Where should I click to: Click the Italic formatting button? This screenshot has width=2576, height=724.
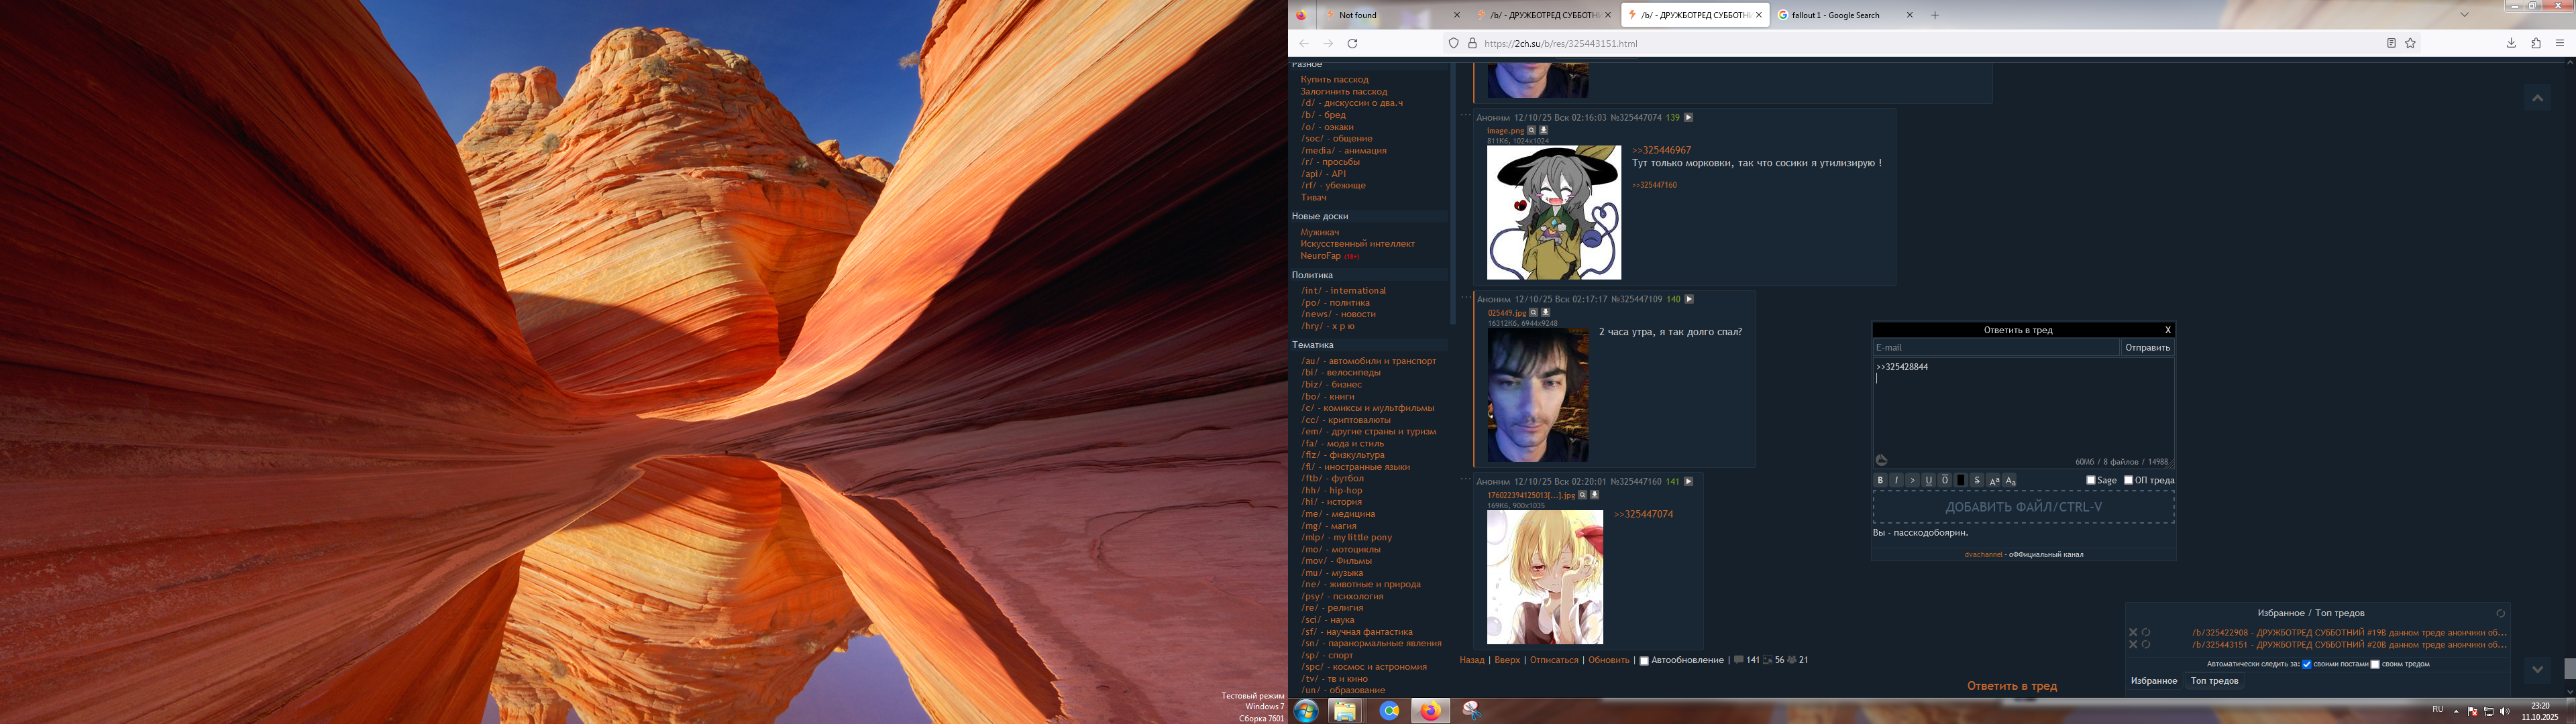tap(1896, 481)
